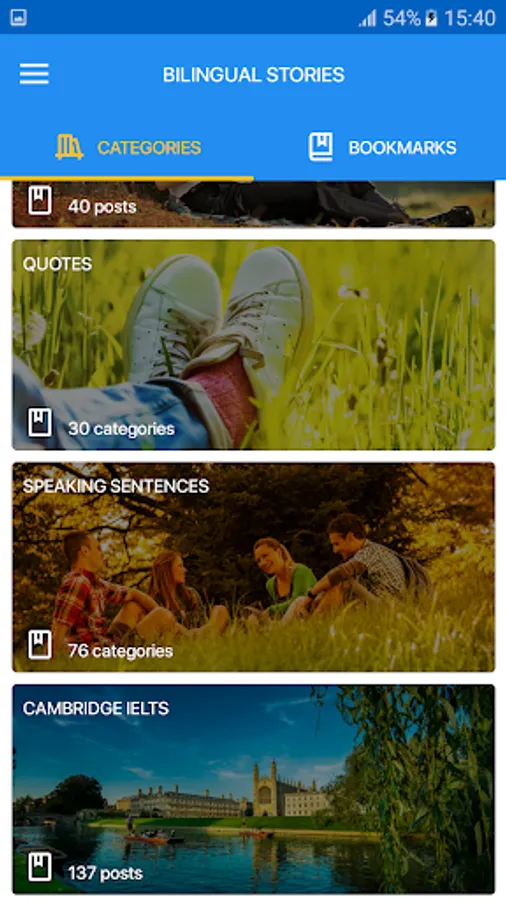506x900 pixels.
Task: Open the CAMBRIDGE IELTS category card
Action: (x=253, y=789)
